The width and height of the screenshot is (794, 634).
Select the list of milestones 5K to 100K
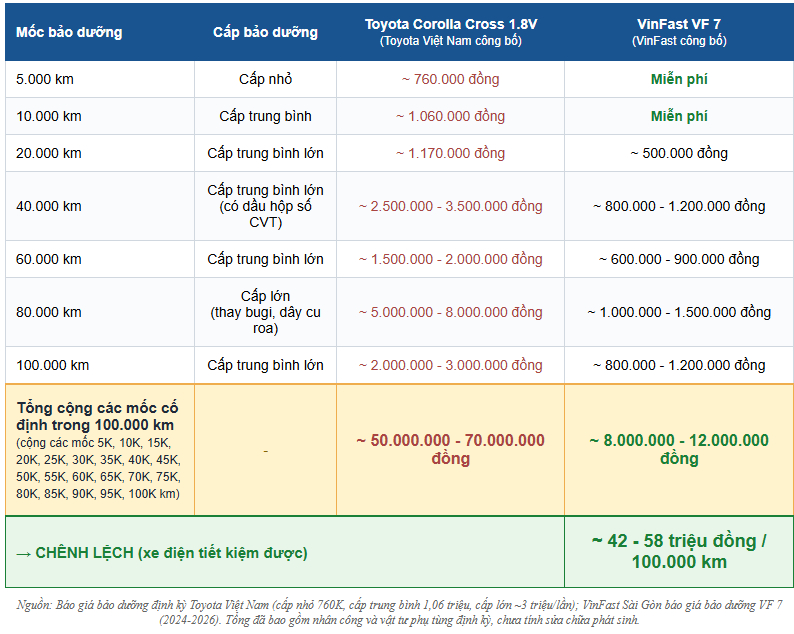98,468
